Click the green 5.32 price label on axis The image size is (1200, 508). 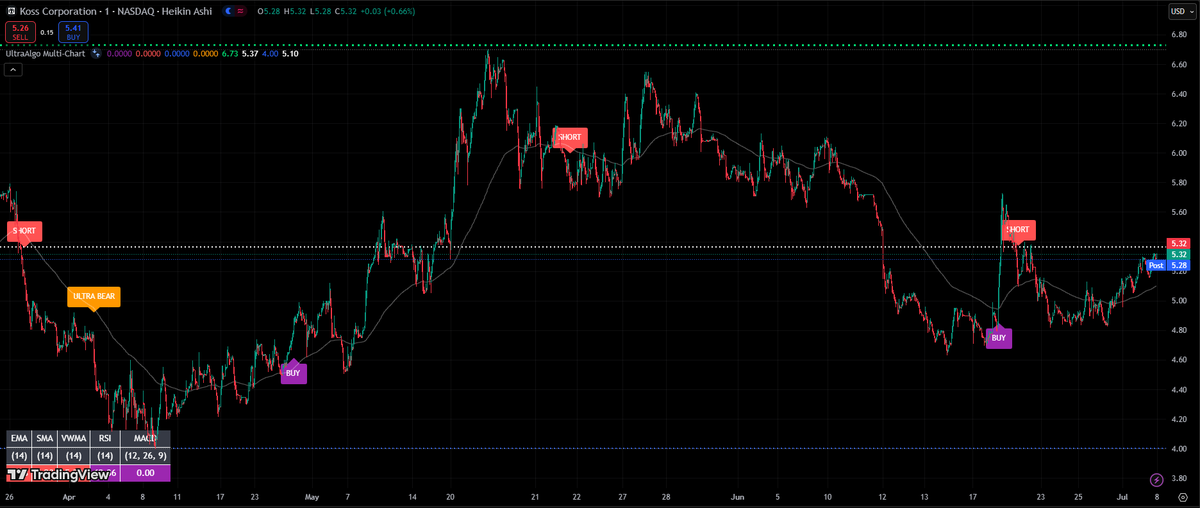click(x=1178, y=255)
